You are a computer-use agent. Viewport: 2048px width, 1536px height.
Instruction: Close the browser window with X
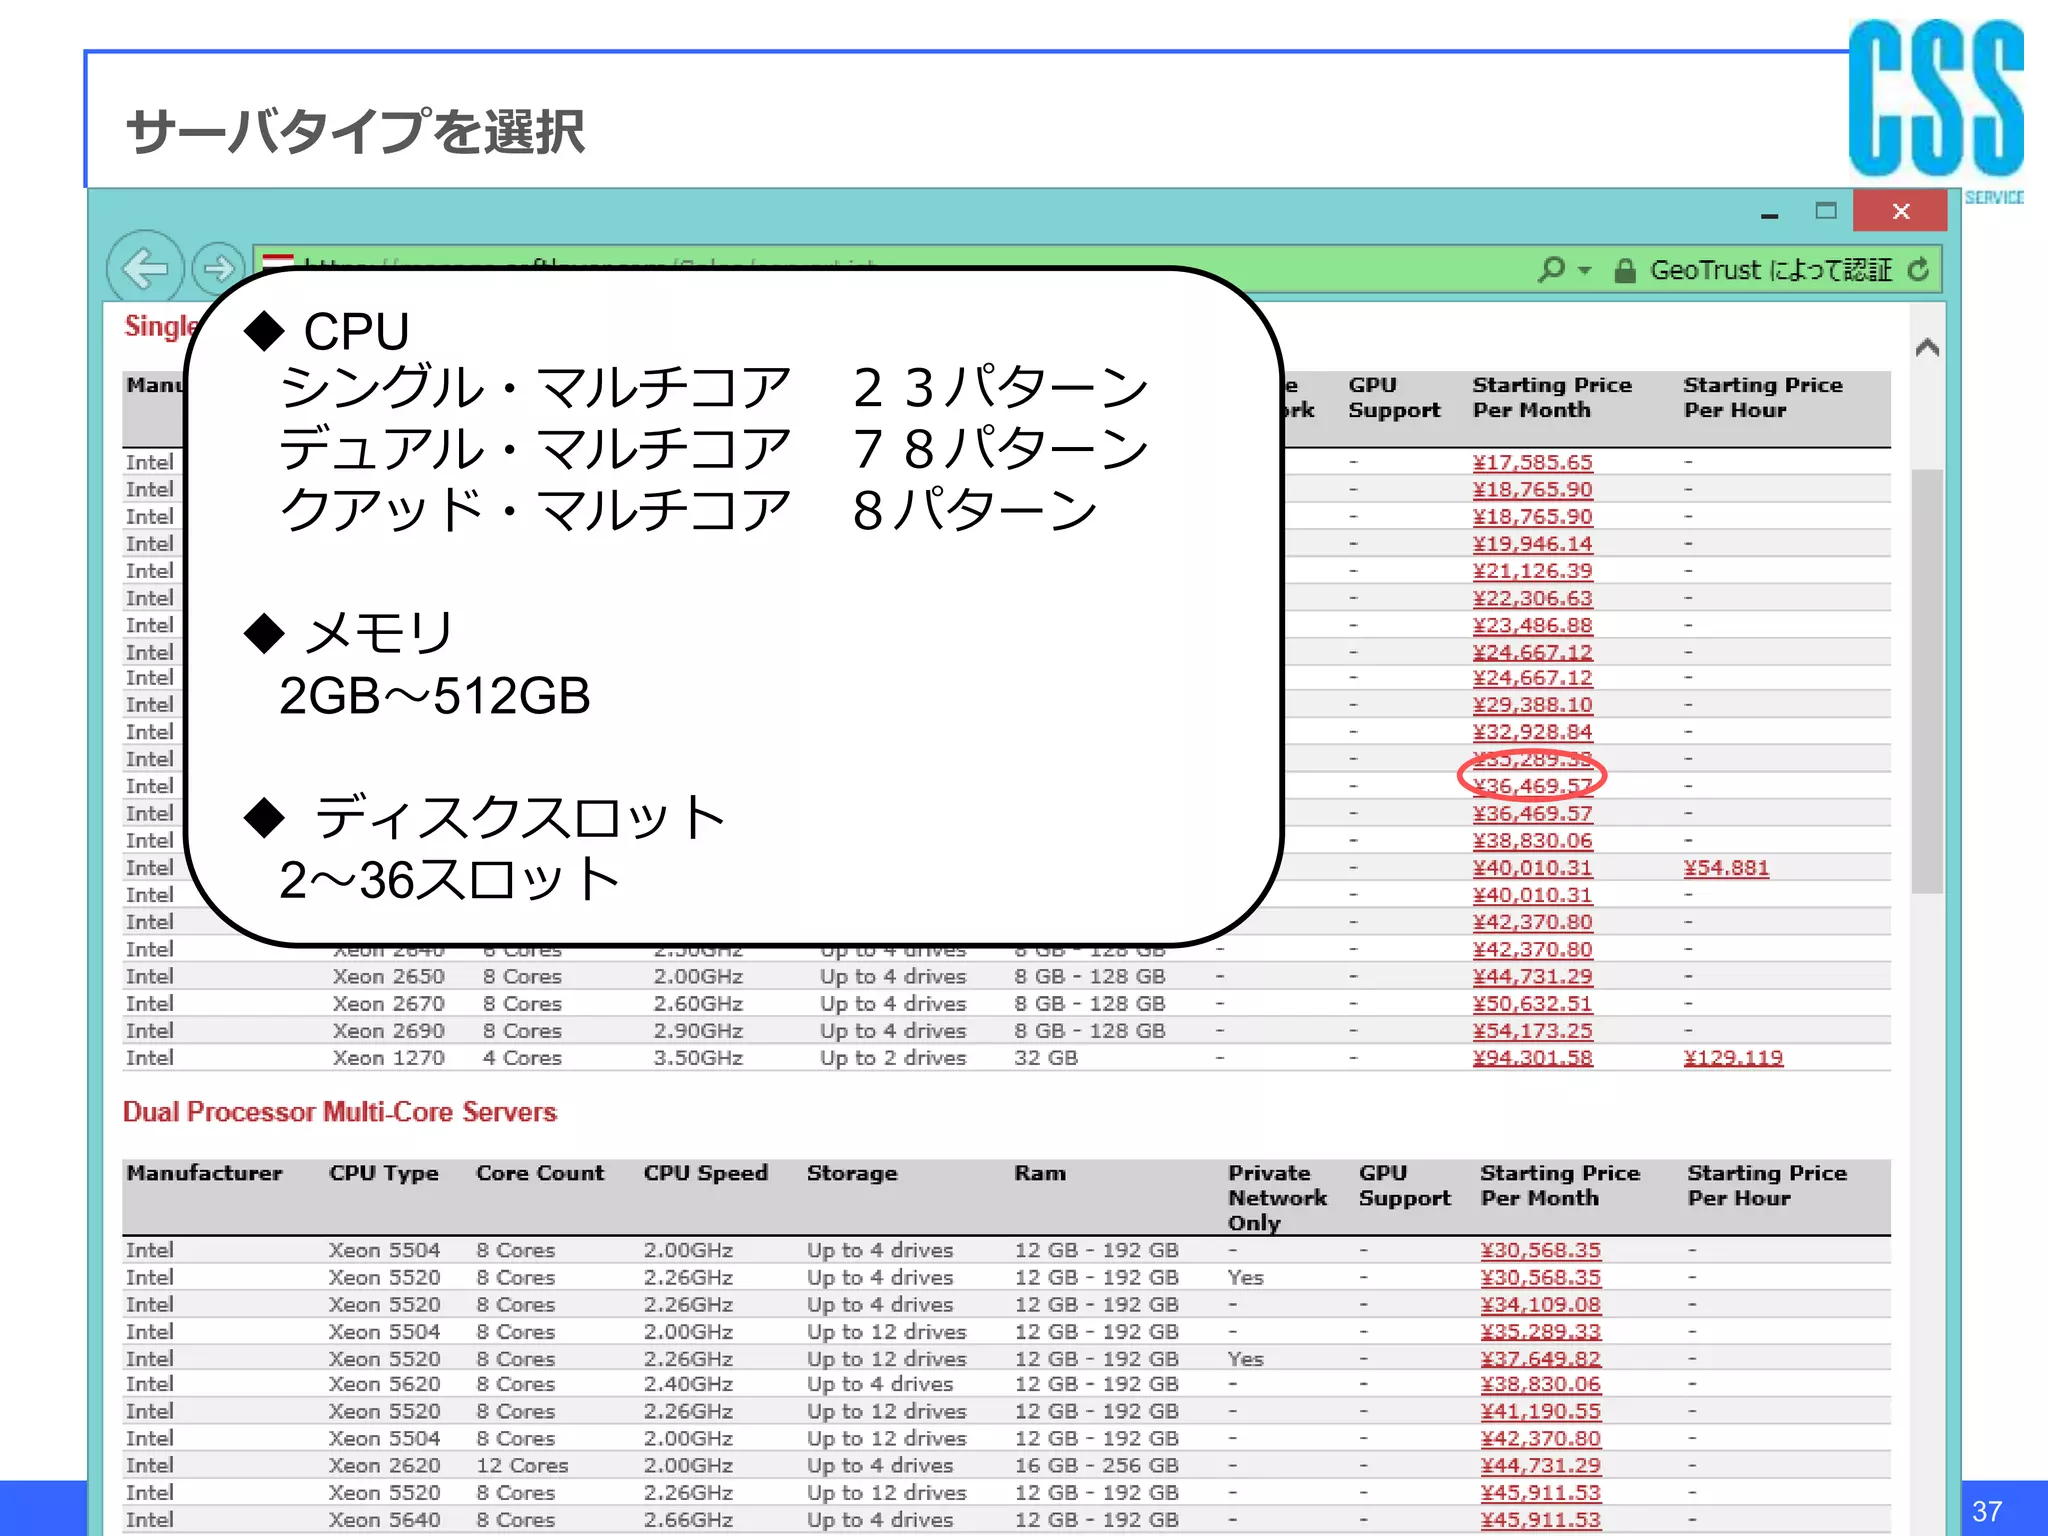1900,211
